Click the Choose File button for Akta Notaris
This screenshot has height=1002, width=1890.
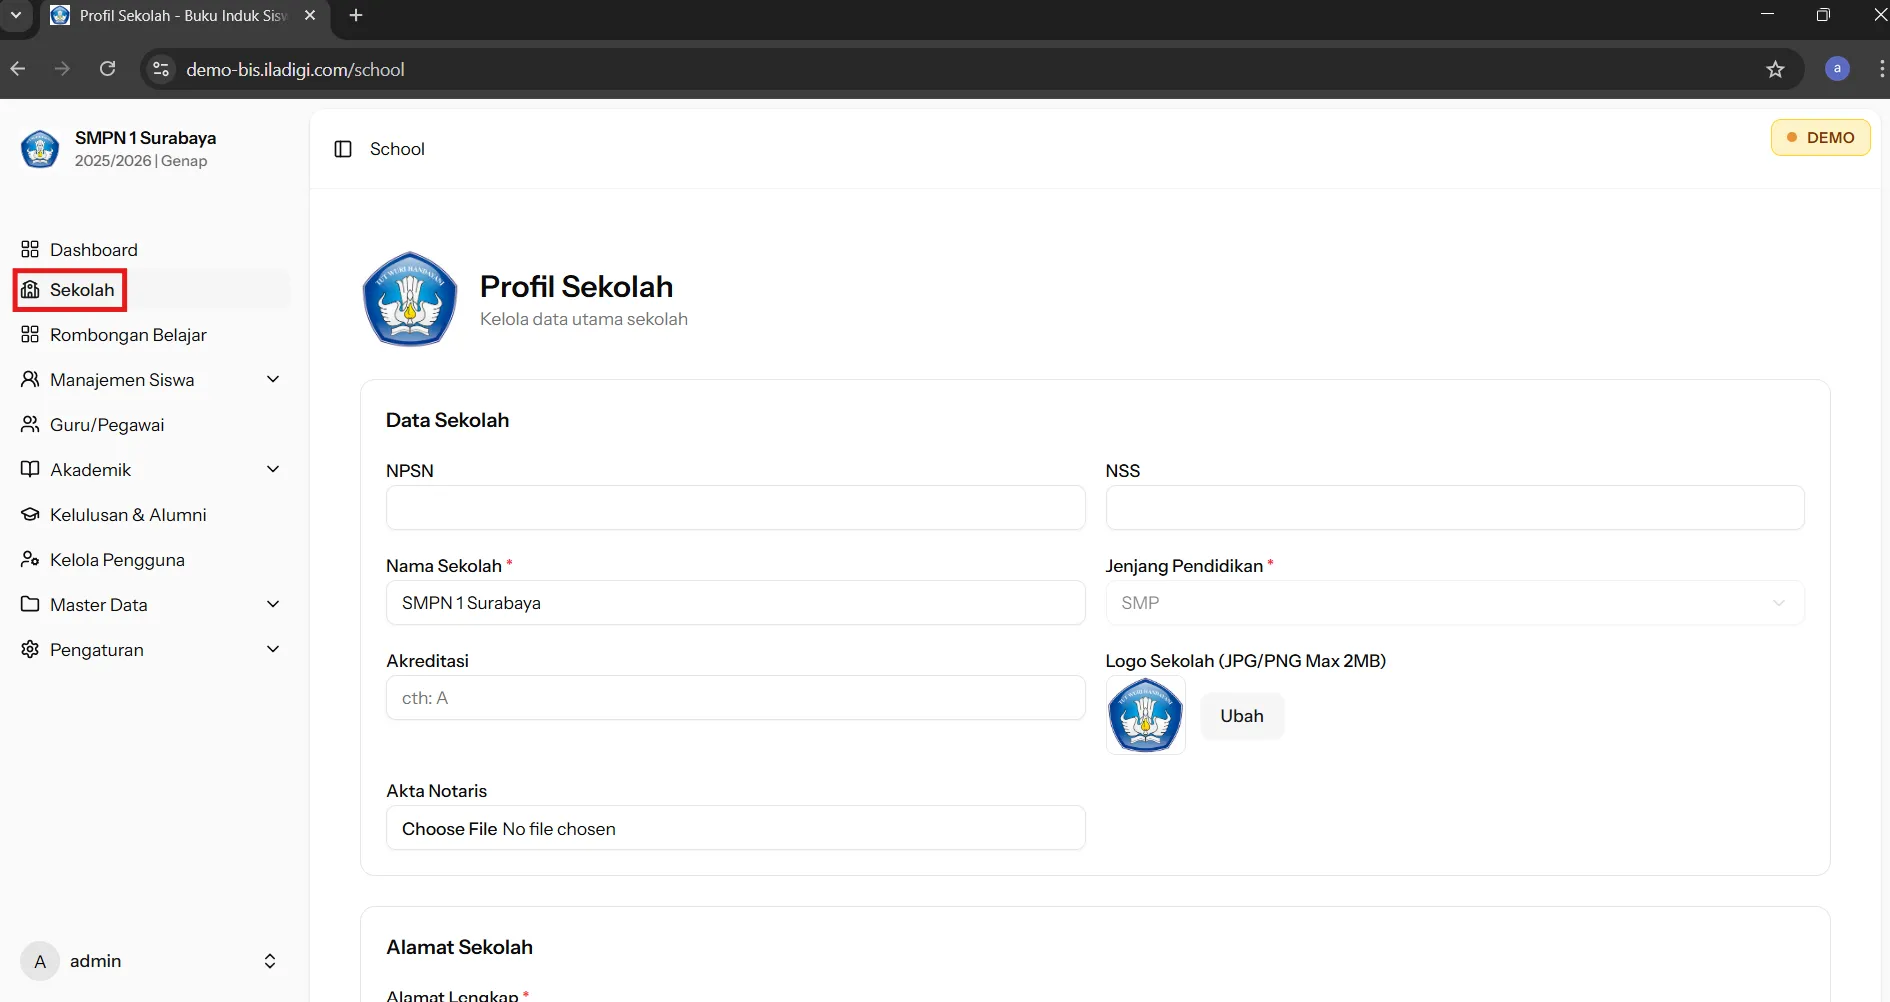click(449, 829)
